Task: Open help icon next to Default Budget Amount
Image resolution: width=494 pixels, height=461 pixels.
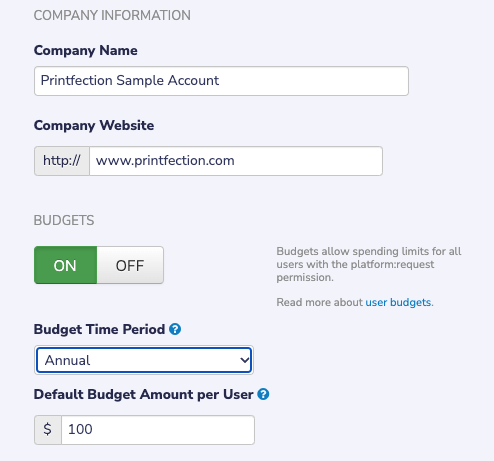Action: click(x=263, y=394)
